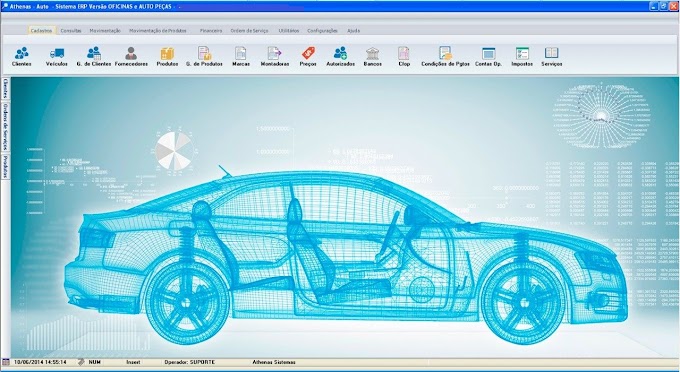Click Athenas Sistemas in status bar
Screen dimensions: 680x372
[274, 362]
